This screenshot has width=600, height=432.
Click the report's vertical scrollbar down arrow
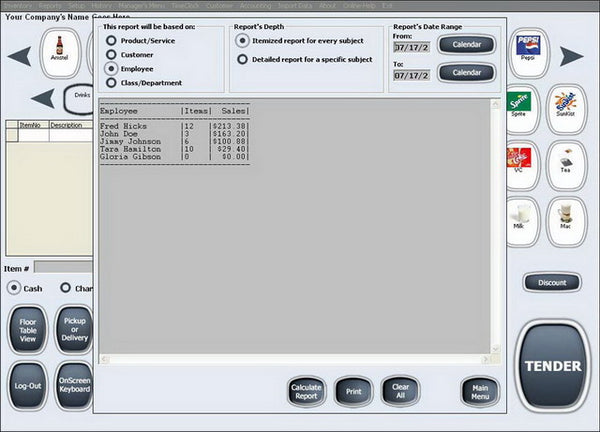coord(495,349)
